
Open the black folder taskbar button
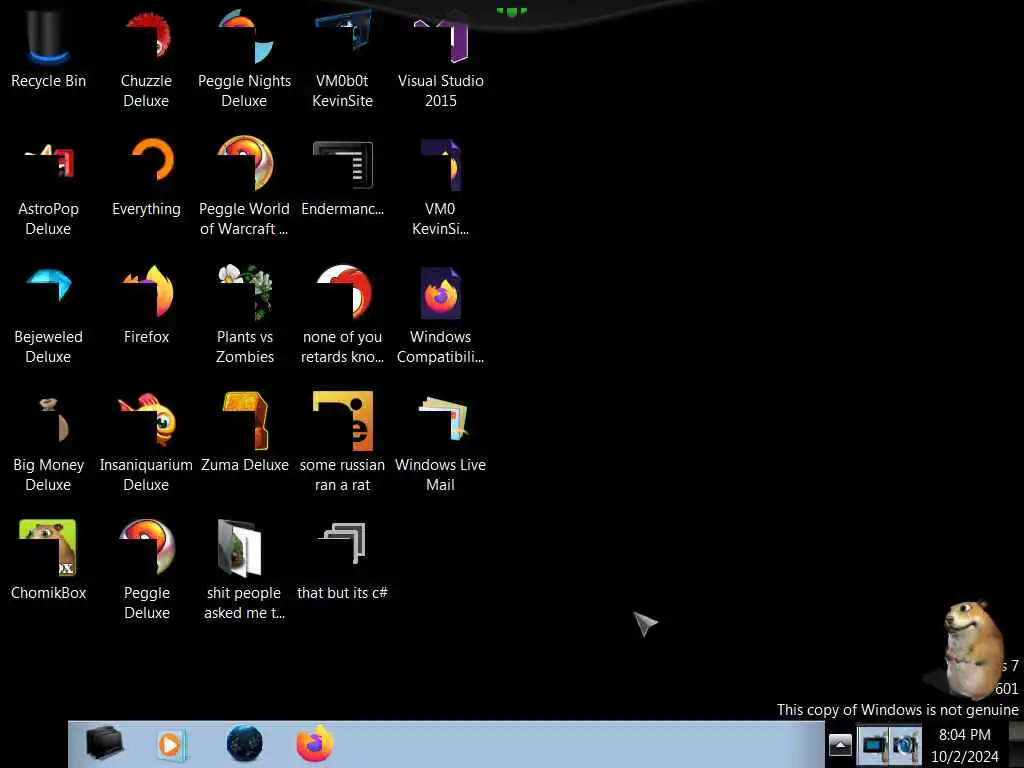[x=104, y=743]
